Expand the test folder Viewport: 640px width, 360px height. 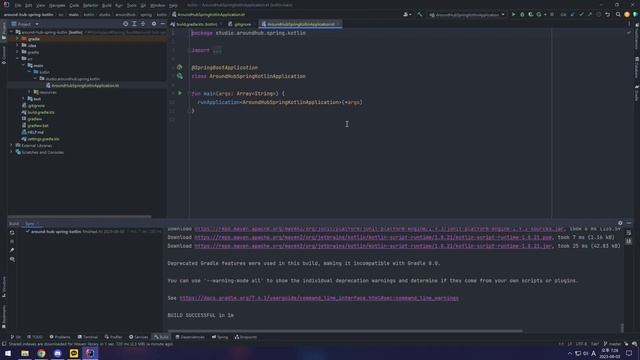[24, 99]
